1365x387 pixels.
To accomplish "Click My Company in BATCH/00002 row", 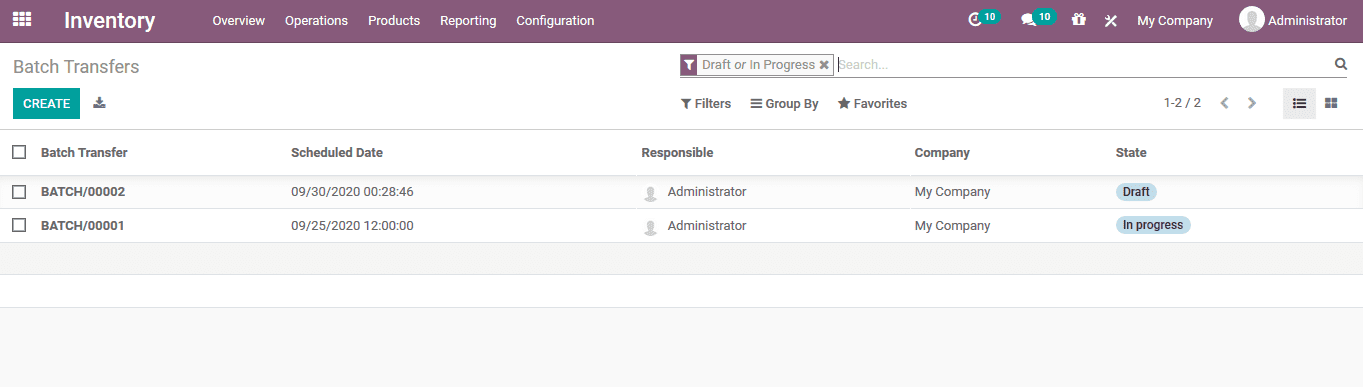I will click(x=952, y=192).
